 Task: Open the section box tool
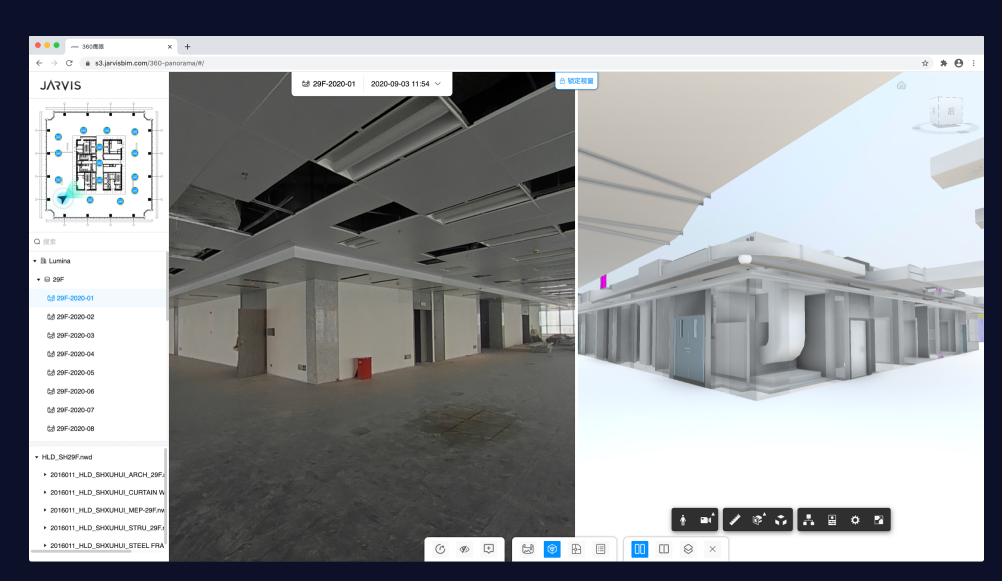coord(758,520)
